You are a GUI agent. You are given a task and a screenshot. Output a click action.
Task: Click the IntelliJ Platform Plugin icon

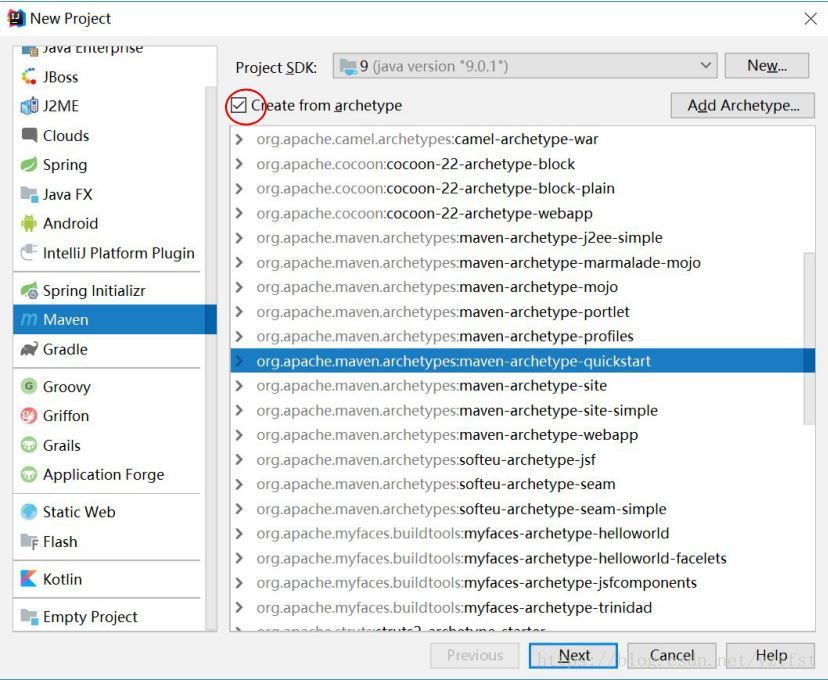29,252
